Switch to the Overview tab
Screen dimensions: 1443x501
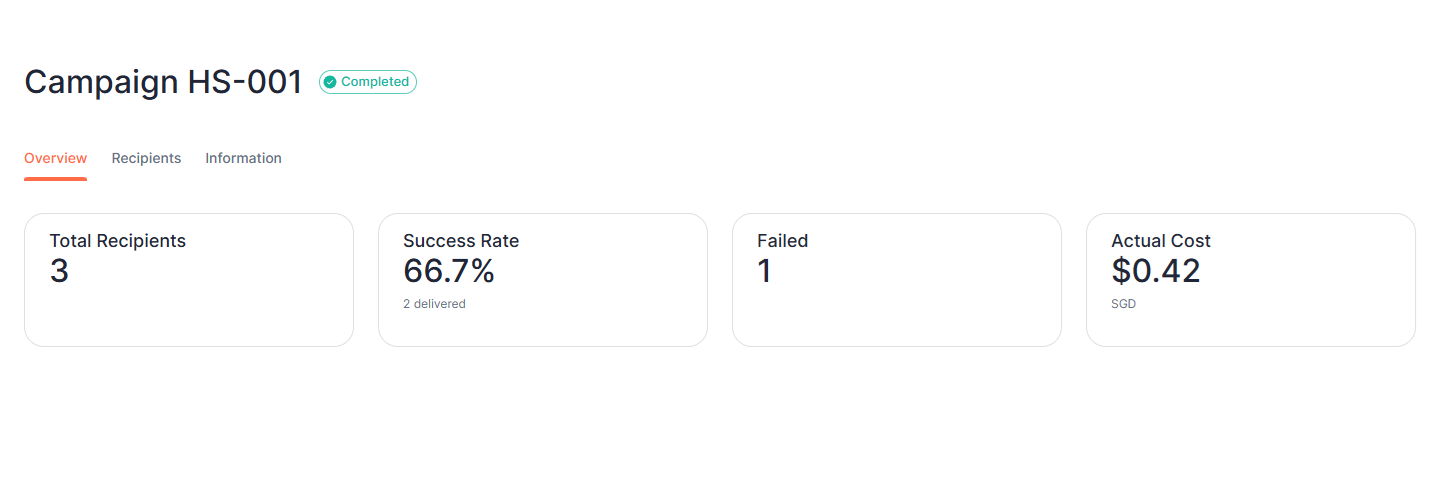55,158
